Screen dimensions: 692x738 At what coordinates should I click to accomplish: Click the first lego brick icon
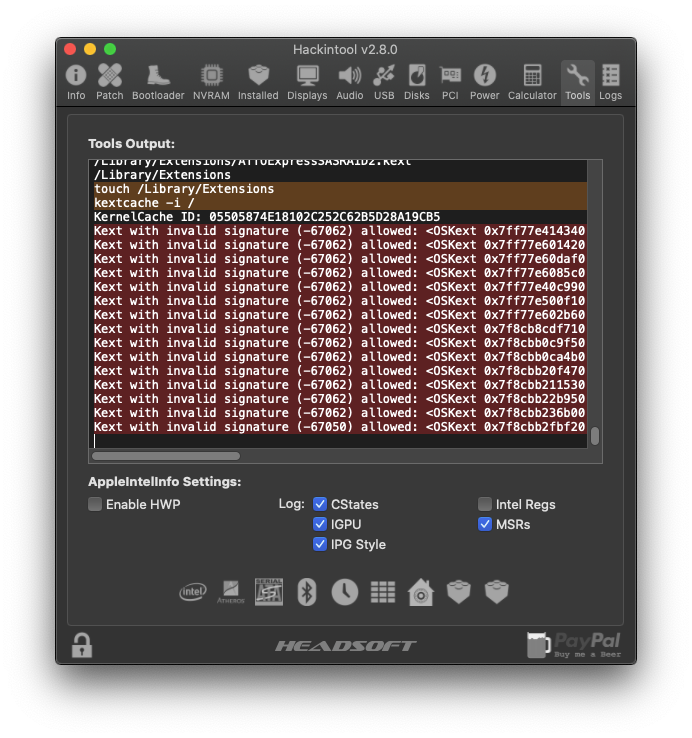tap(459, 592)
